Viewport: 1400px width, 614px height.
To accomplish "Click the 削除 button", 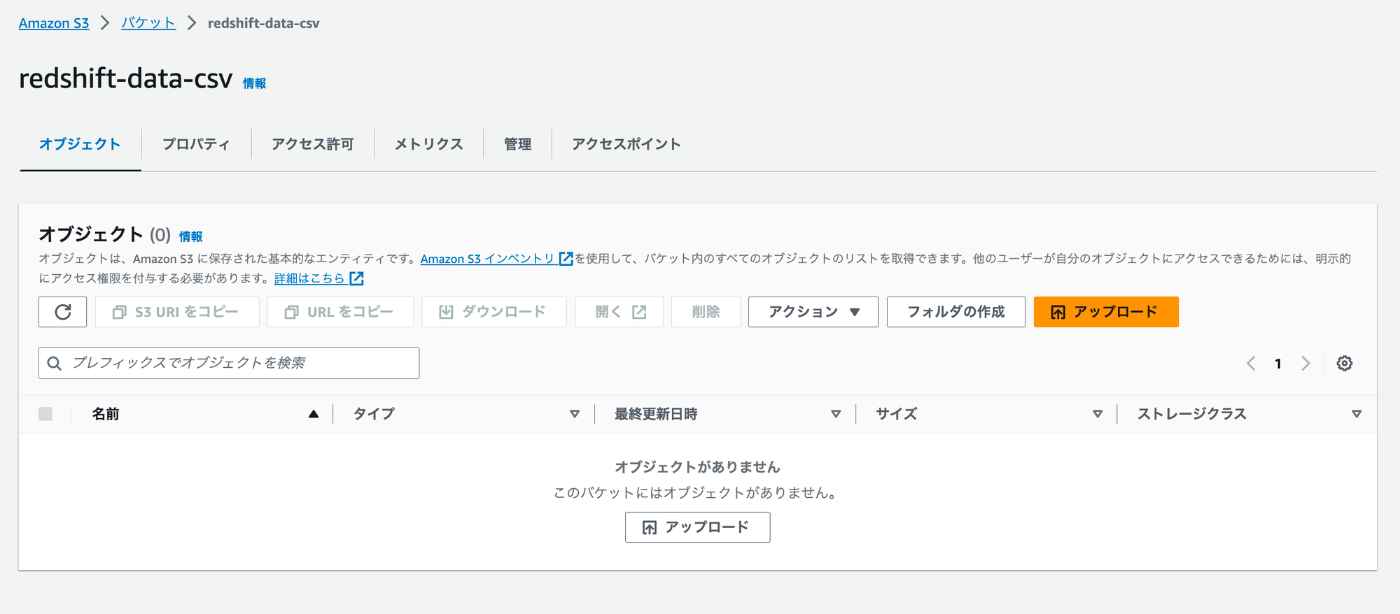I will pos(706,312).
